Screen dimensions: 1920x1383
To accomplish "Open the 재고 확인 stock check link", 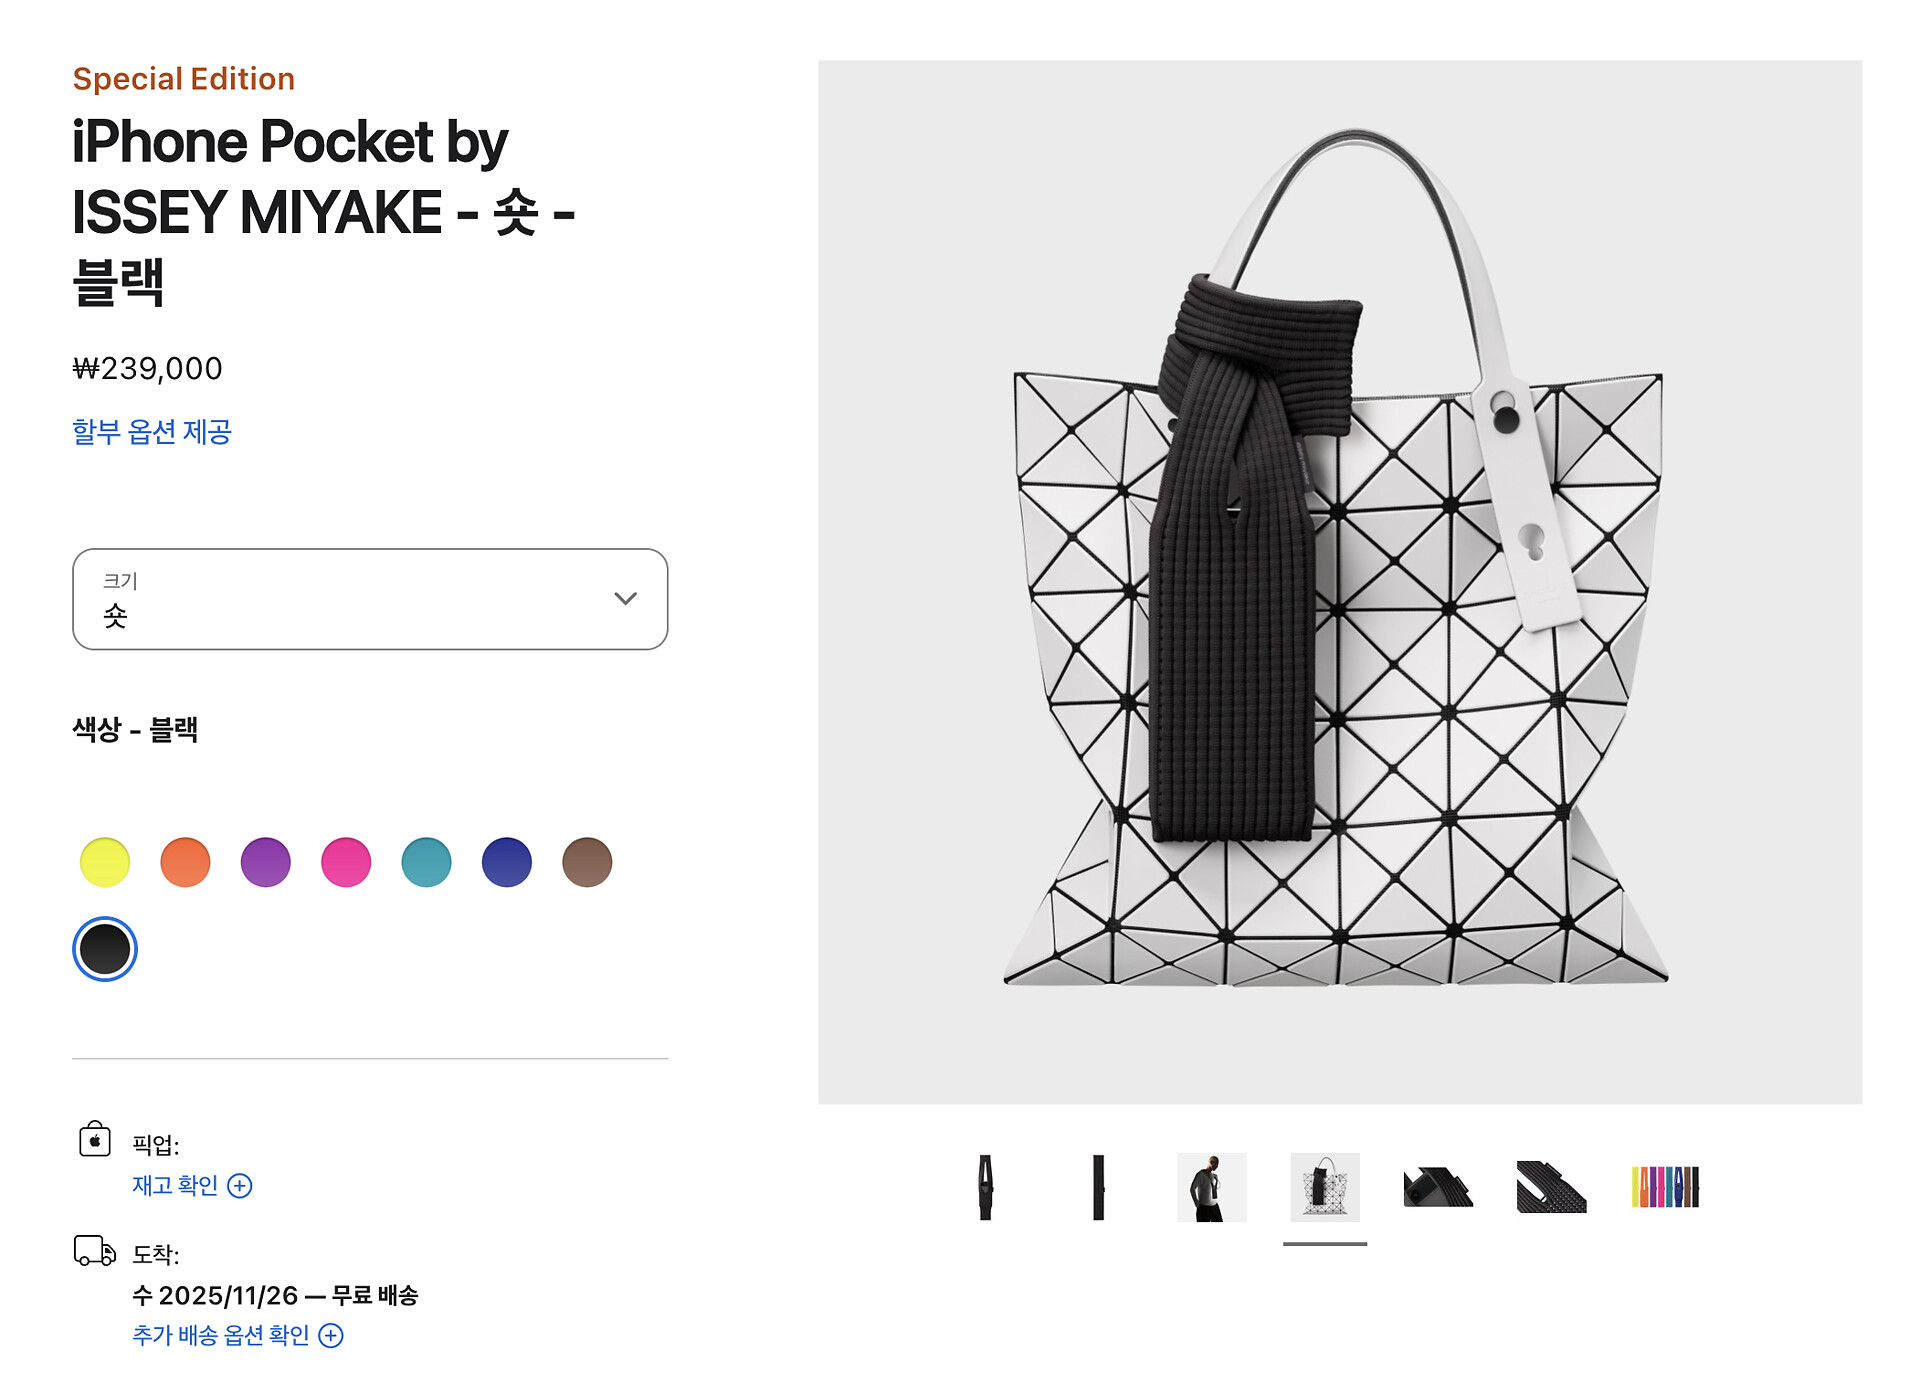I will tap(175, 1186).
